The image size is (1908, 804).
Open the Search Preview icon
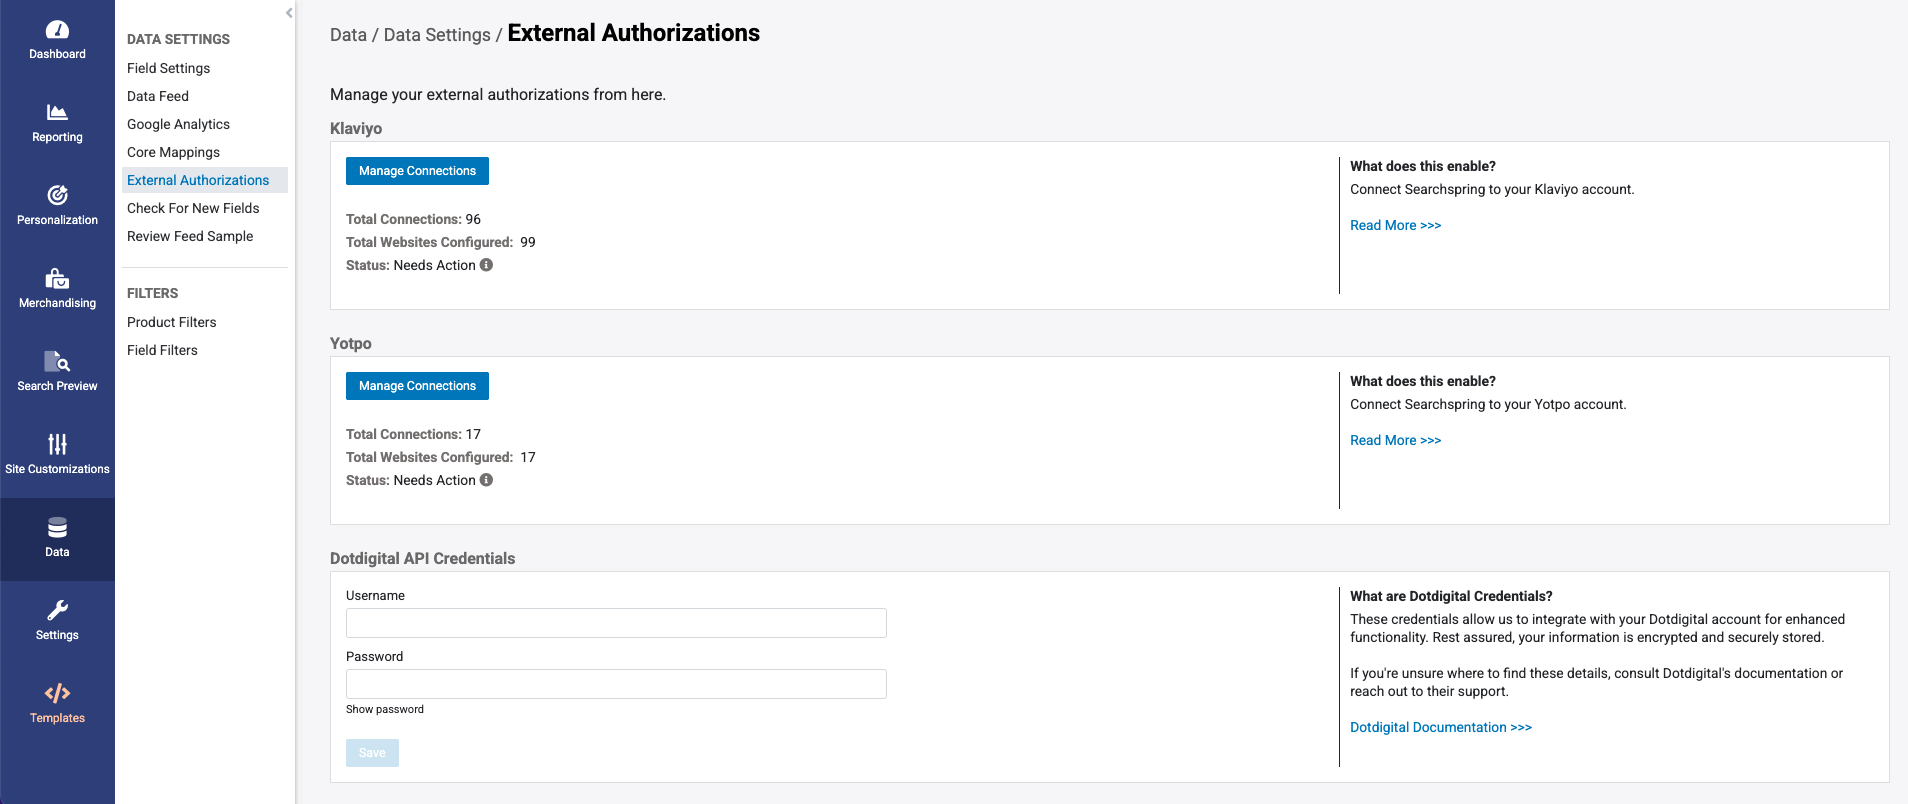(x=57, y=361)
